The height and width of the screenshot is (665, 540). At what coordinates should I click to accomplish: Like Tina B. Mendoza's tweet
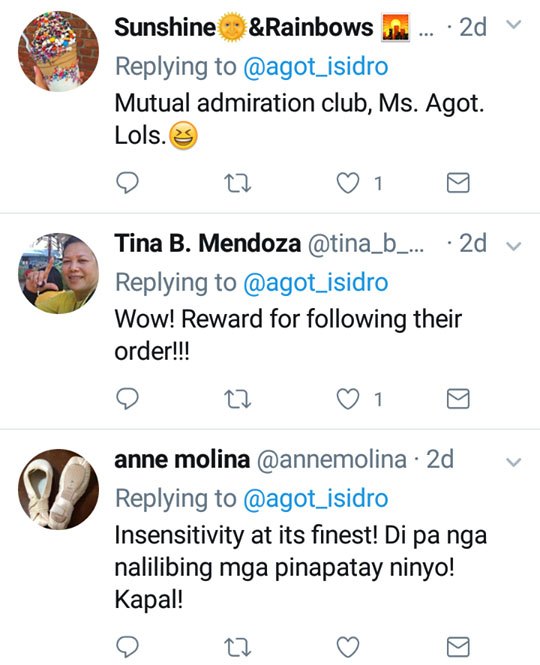click(x=348, y=399)
